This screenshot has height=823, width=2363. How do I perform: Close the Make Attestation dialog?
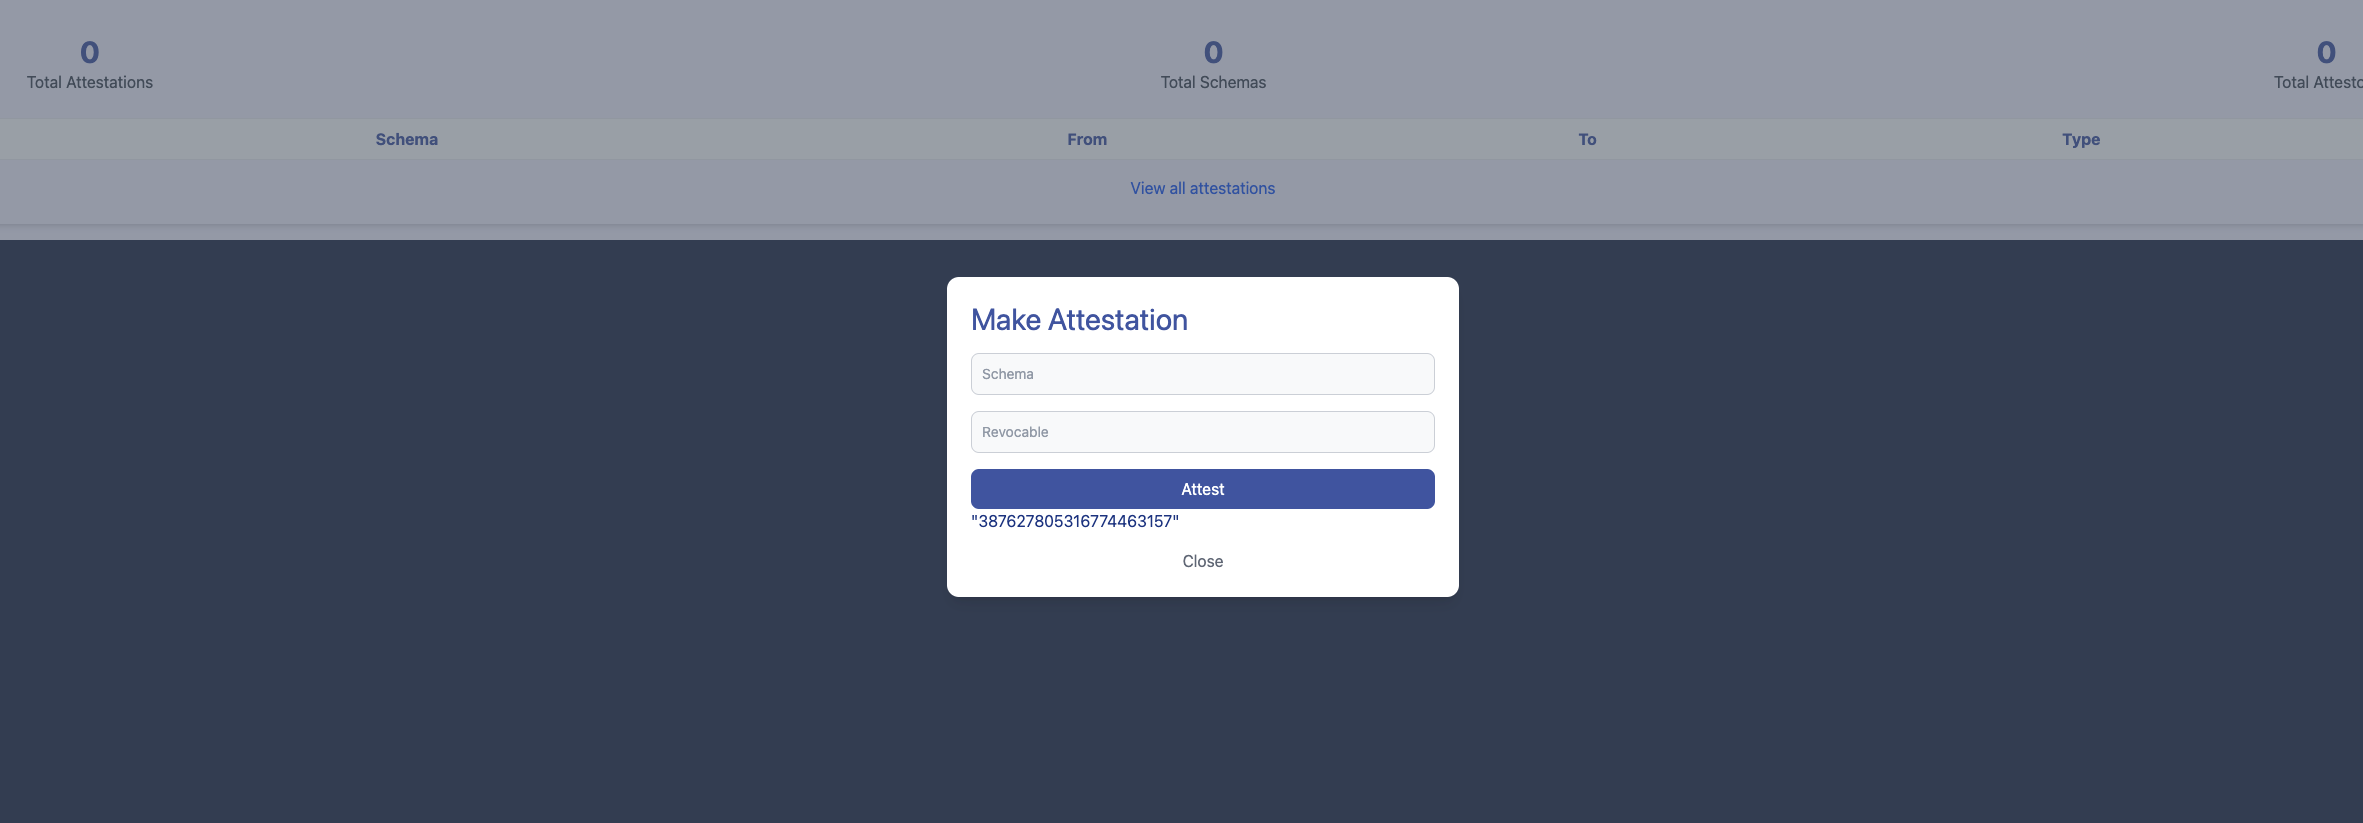coord(1202,561)
